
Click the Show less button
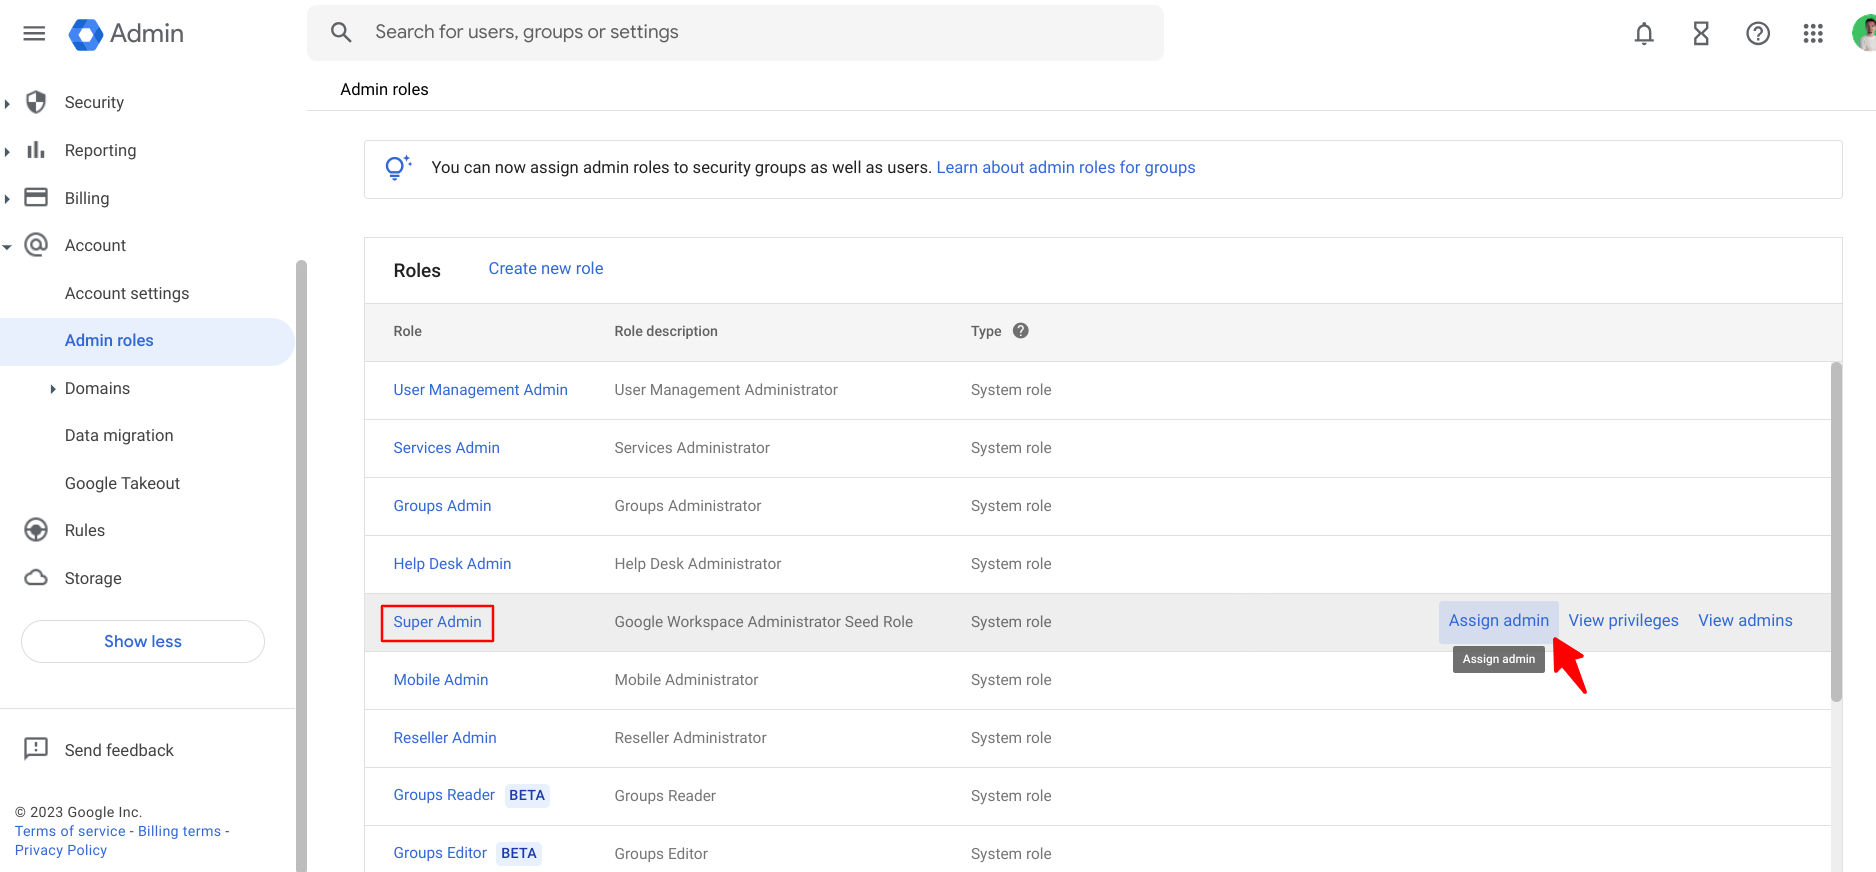coord(143,641)
